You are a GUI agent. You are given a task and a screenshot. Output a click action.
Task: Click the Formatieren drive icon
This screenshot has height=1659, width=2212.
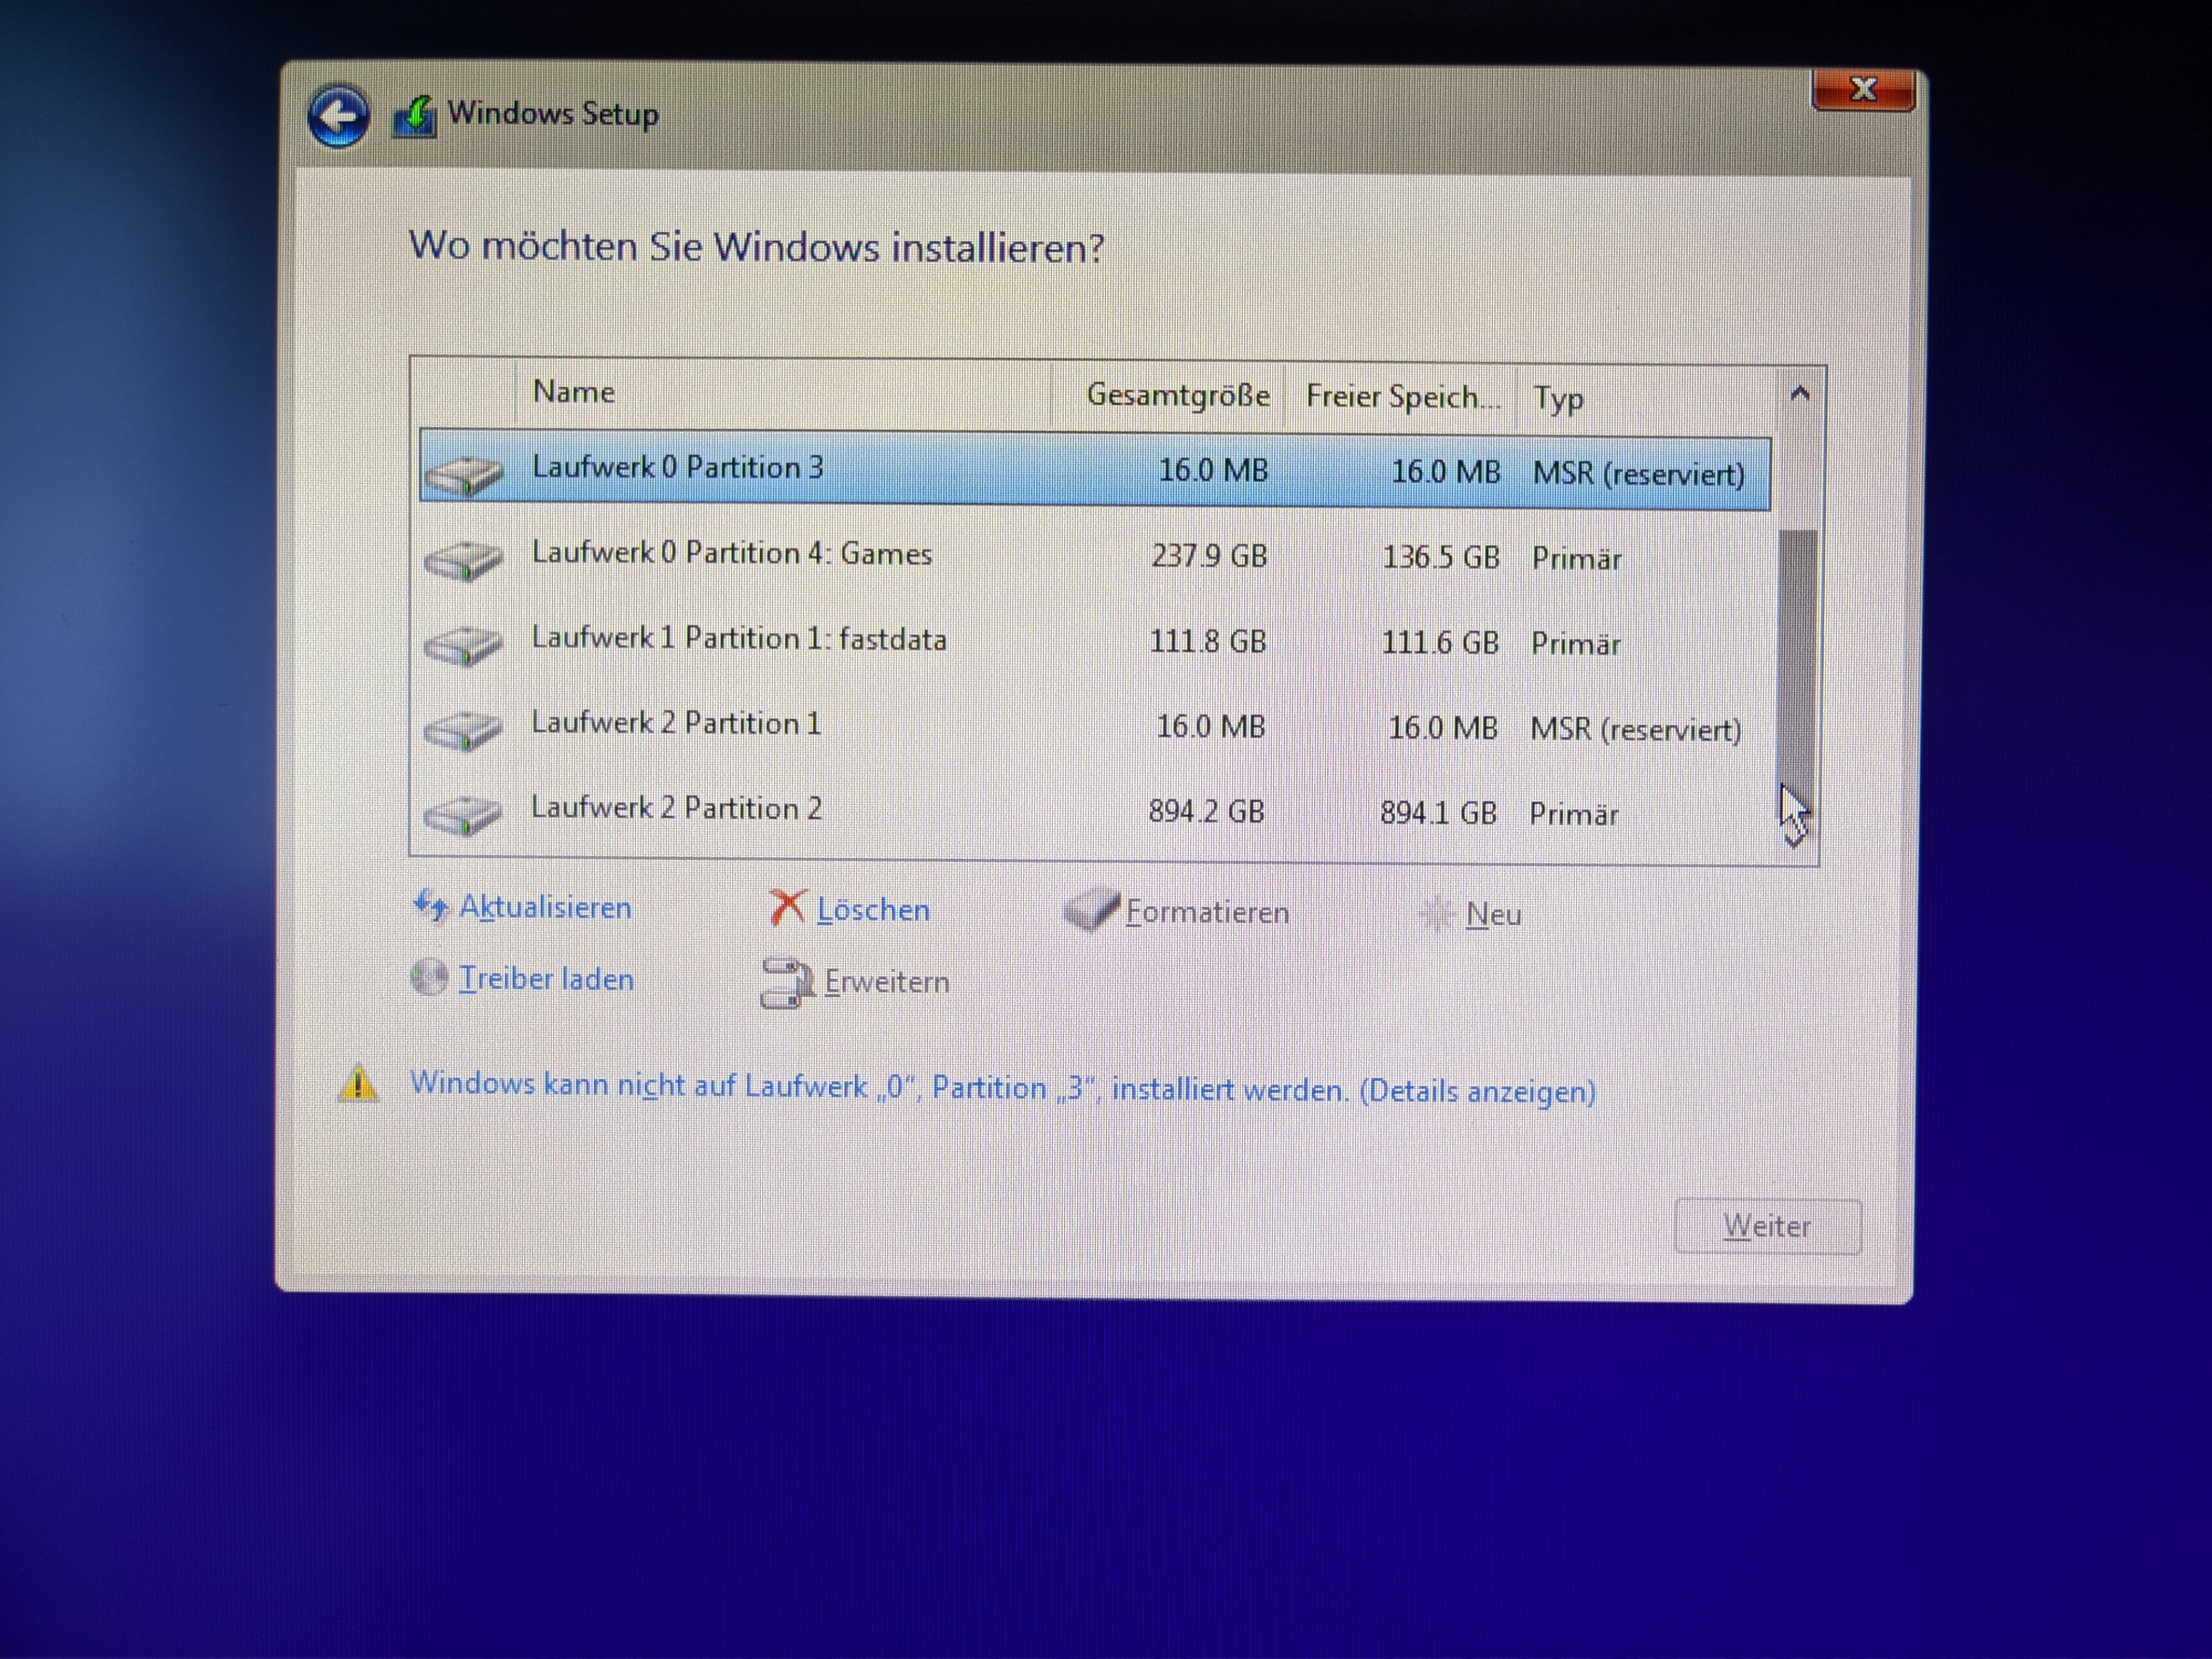click(x=1090, y=910)
